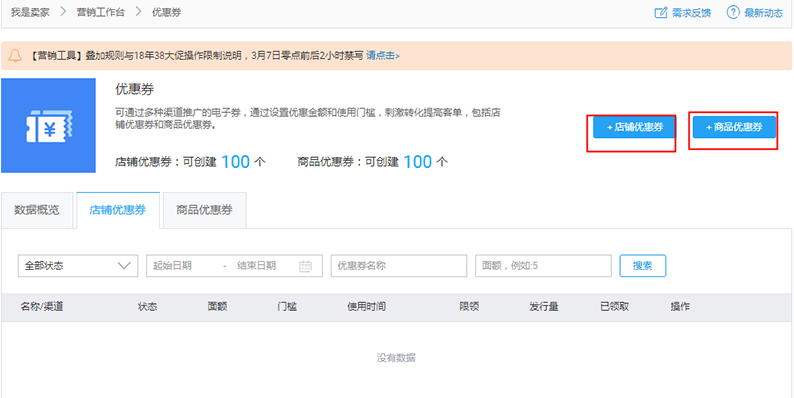Click the blue coupon ticket image
Viewport: 794px width, 398px height.
49,126
